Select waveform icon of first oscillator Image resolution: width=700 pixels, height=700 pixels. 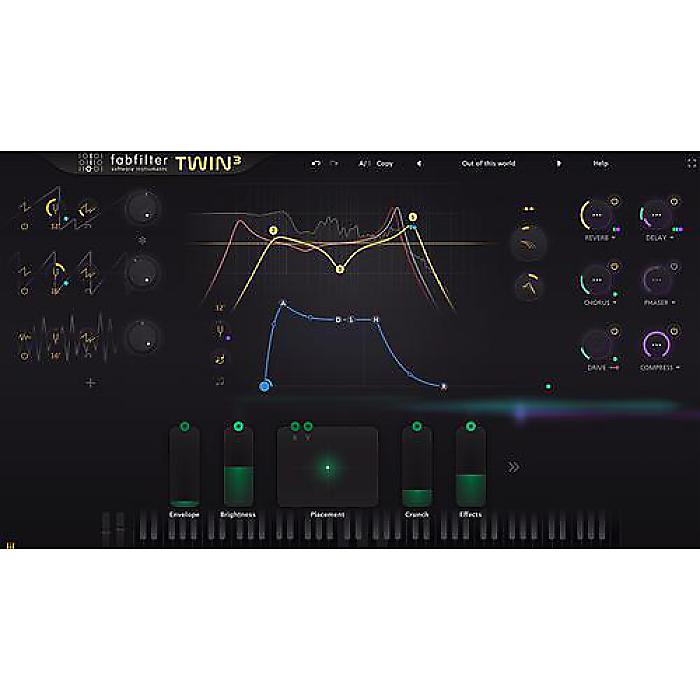click(x=25, y=207)
